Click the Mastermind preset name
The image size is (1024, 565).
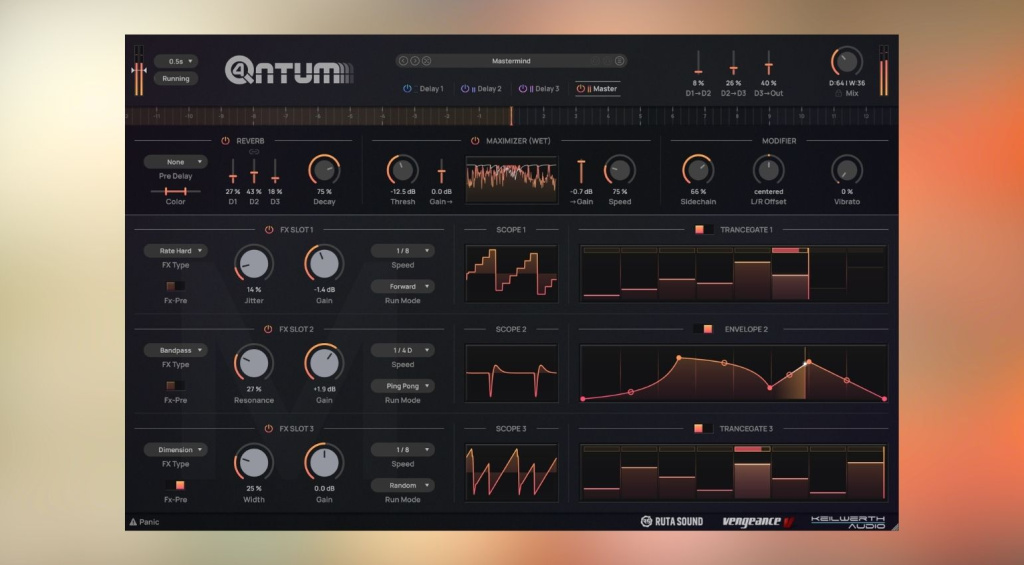click(x=511, y=61)
